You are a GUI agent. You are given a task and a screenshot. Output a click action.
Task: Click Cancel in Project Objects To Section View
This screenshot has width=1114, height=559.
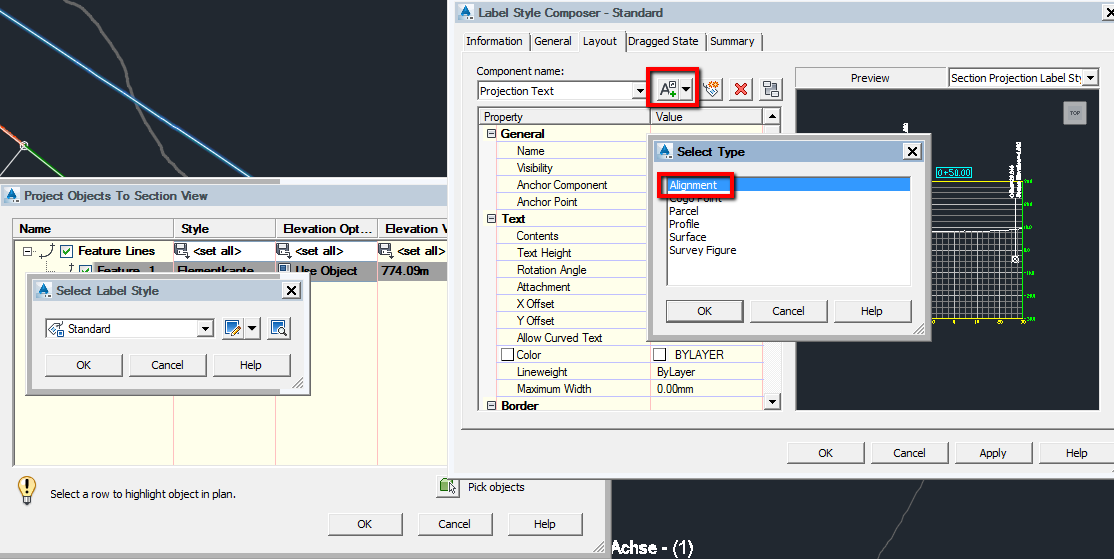click(x=454, y=524)
